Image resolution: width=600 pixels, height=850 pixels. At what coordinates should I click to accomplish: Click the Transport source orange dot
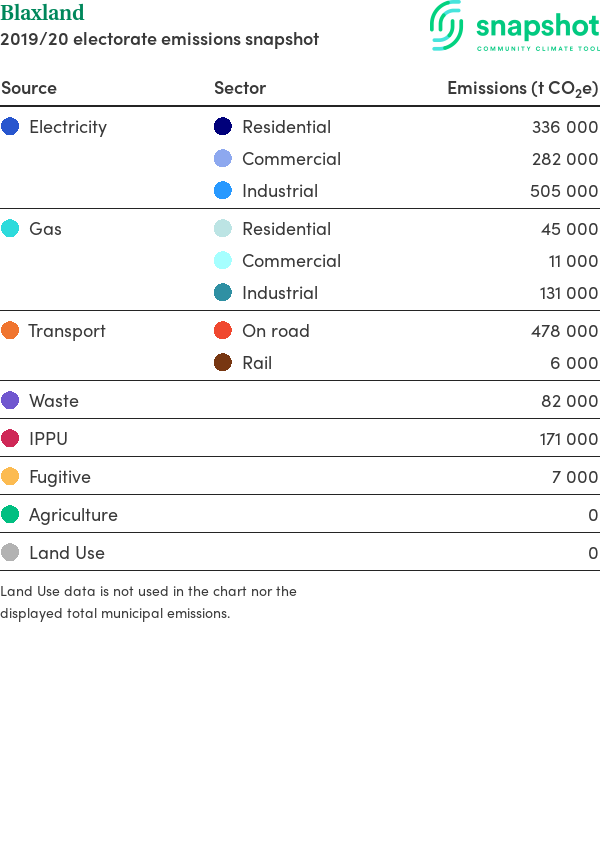tap(10, 330)
